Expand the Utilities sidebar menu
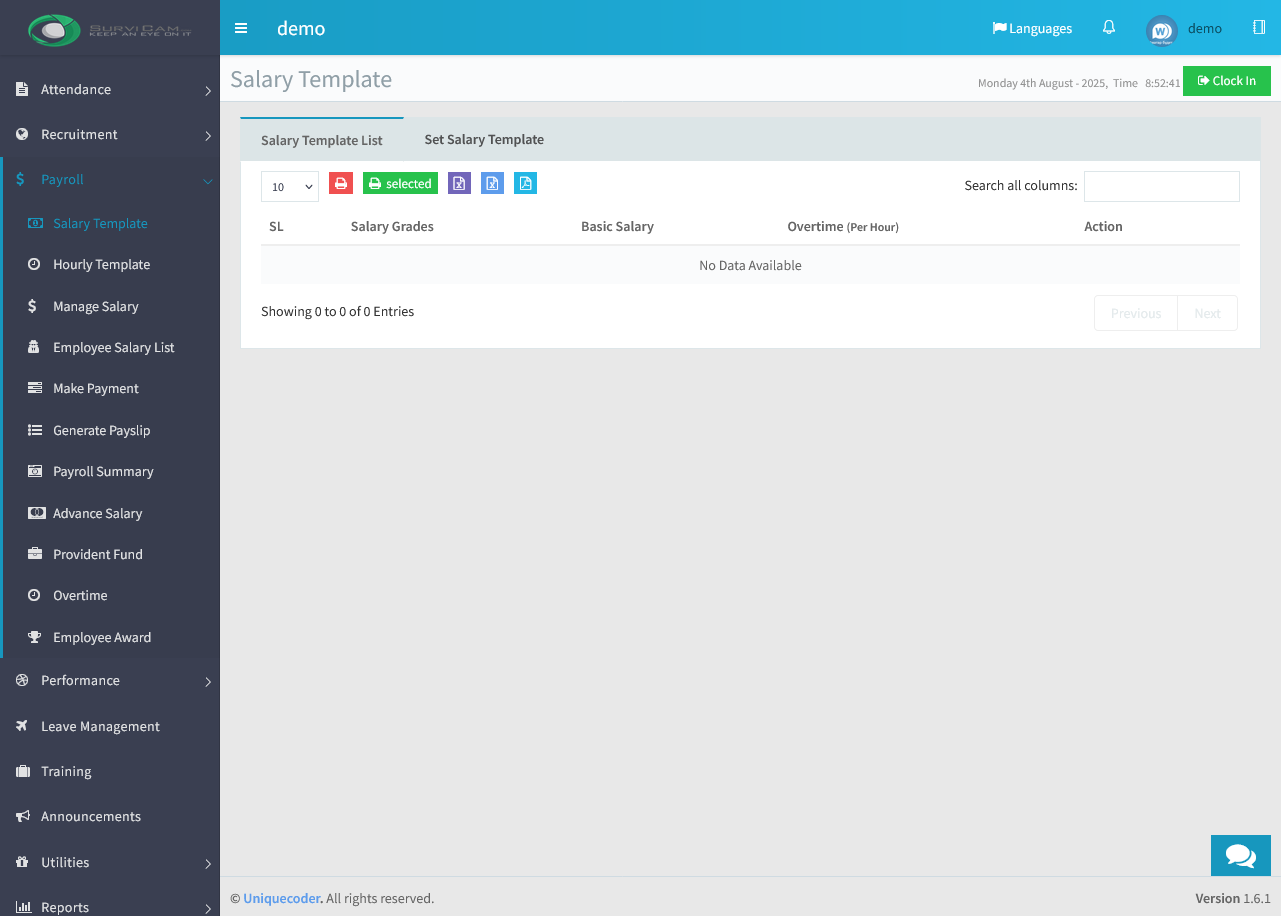The image size is (1281, 916). (110, 863)
